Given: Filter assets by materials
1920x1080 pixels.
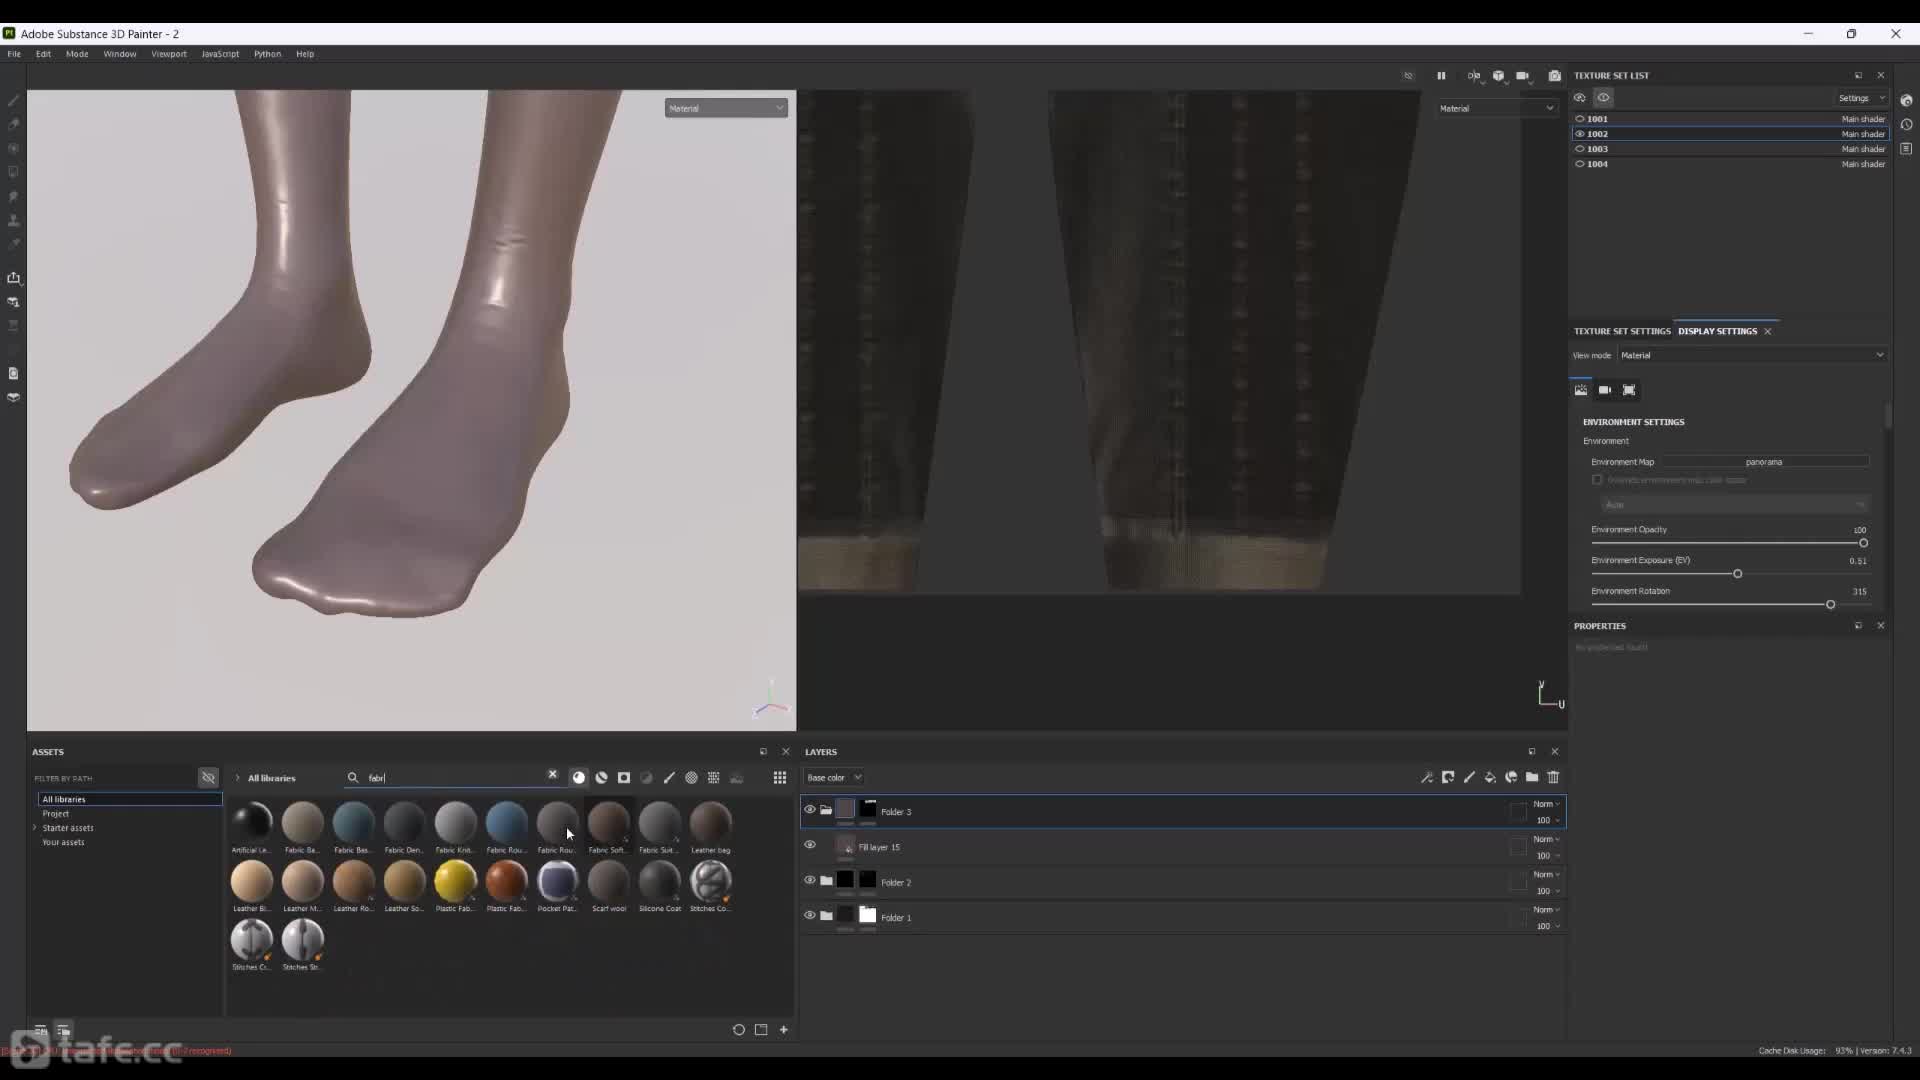Looking at the screenshot, I should coord(579,777).
